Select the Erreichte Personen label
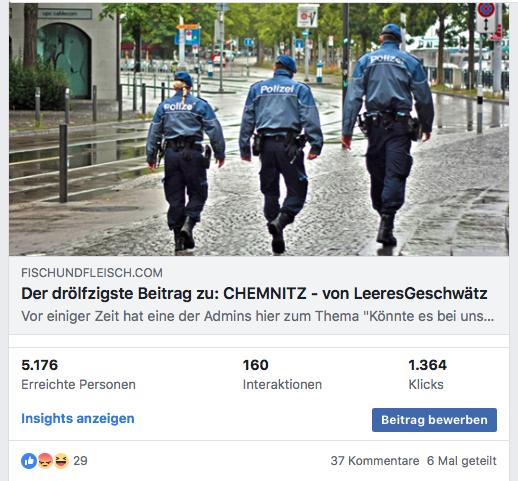 [x=78, y=385]
